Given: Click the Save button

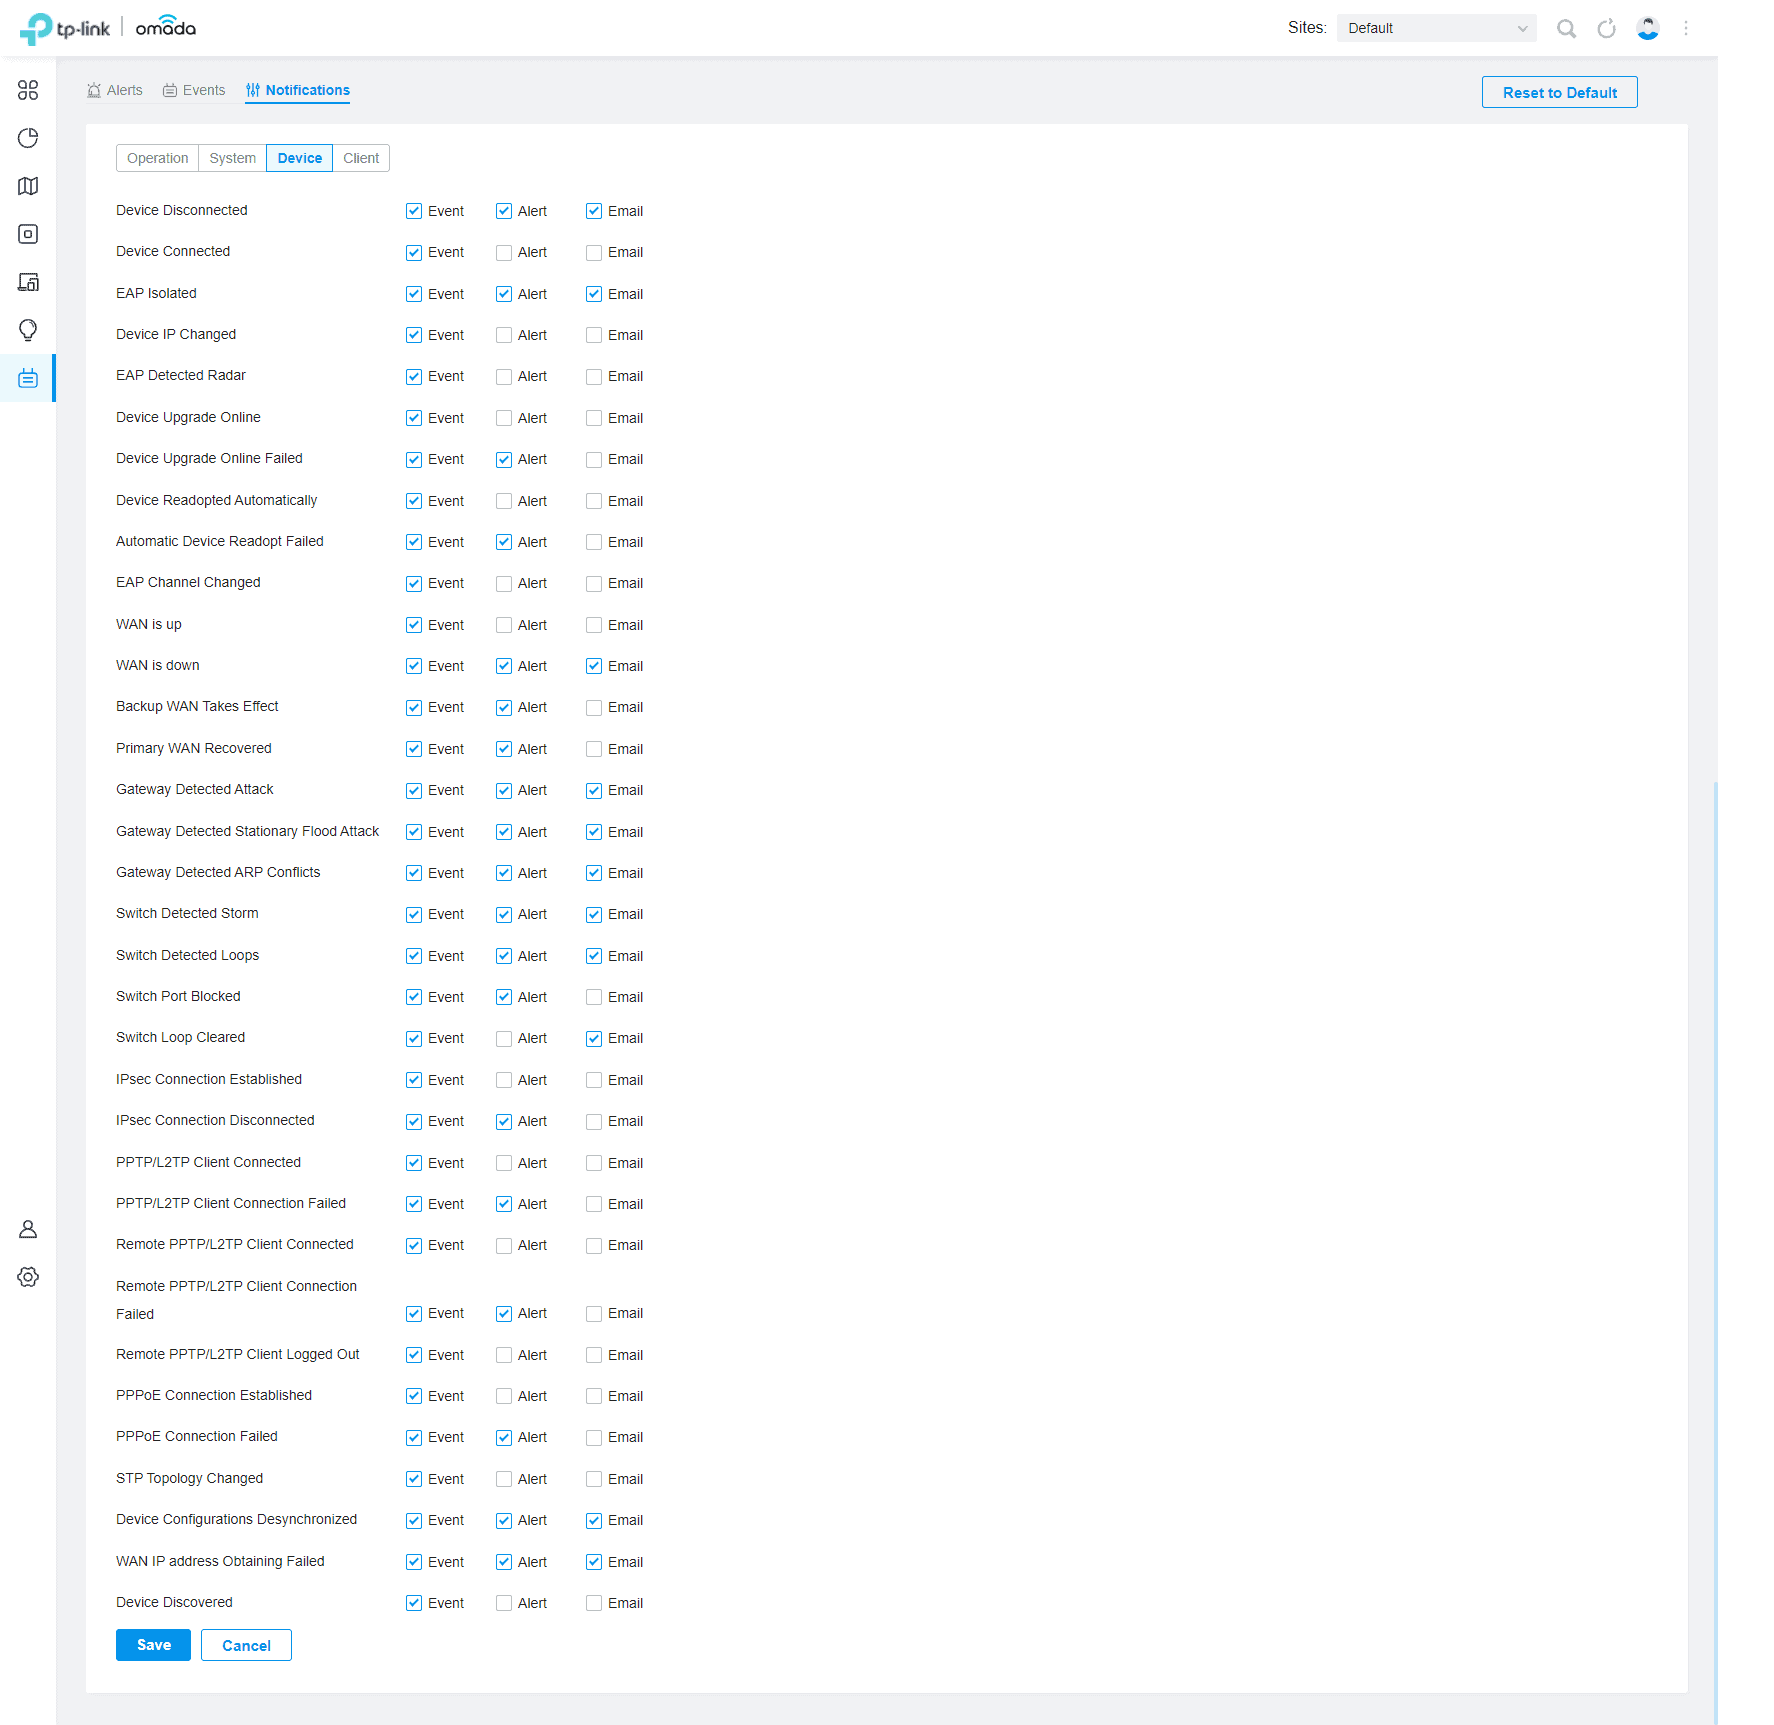Looking at the screenshot, I should [153, 1645].
